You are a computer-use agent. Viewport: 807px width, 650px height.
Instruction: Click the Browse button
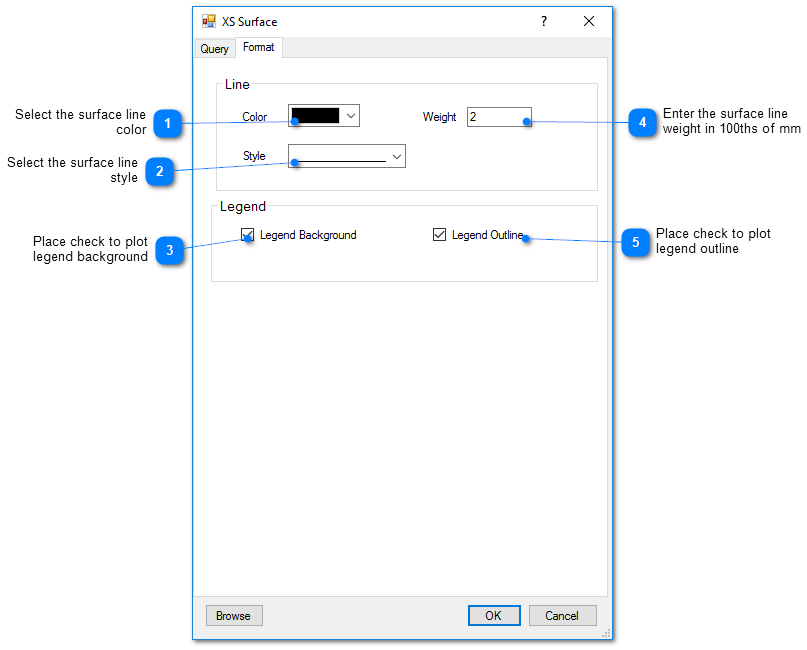click(234, 616)
